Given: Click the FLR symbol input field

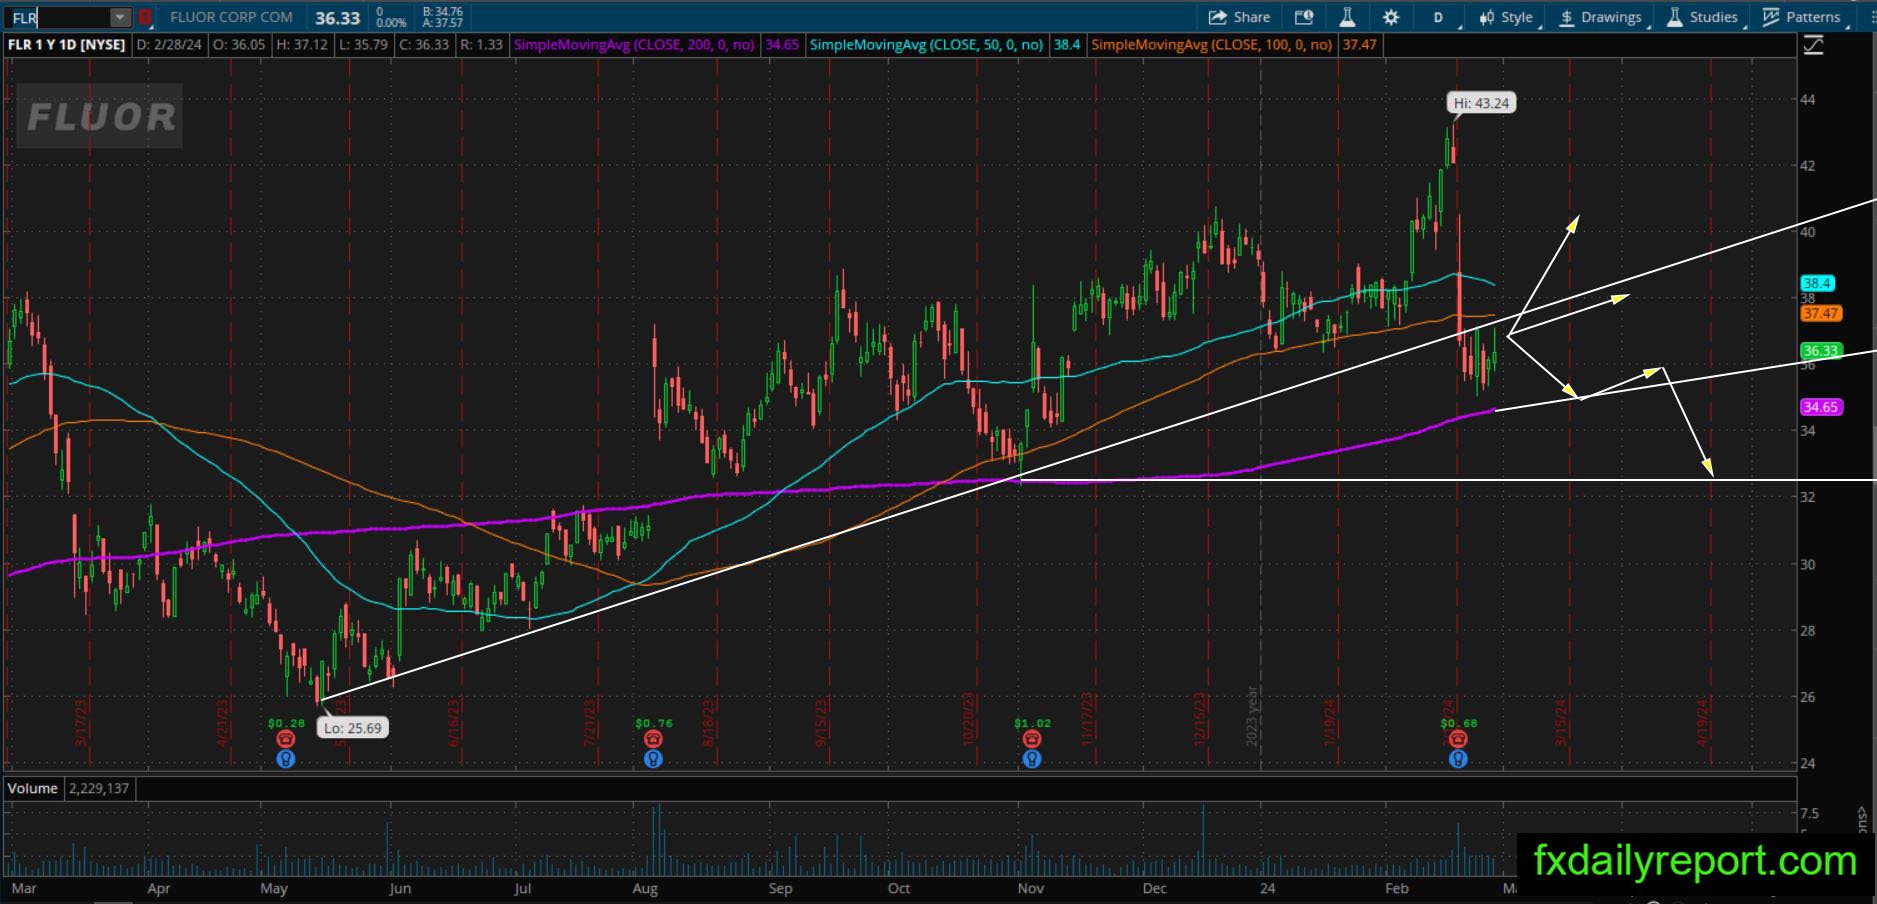Looking at the screenshot, I should pyautogui.click(x=57, y=17).
